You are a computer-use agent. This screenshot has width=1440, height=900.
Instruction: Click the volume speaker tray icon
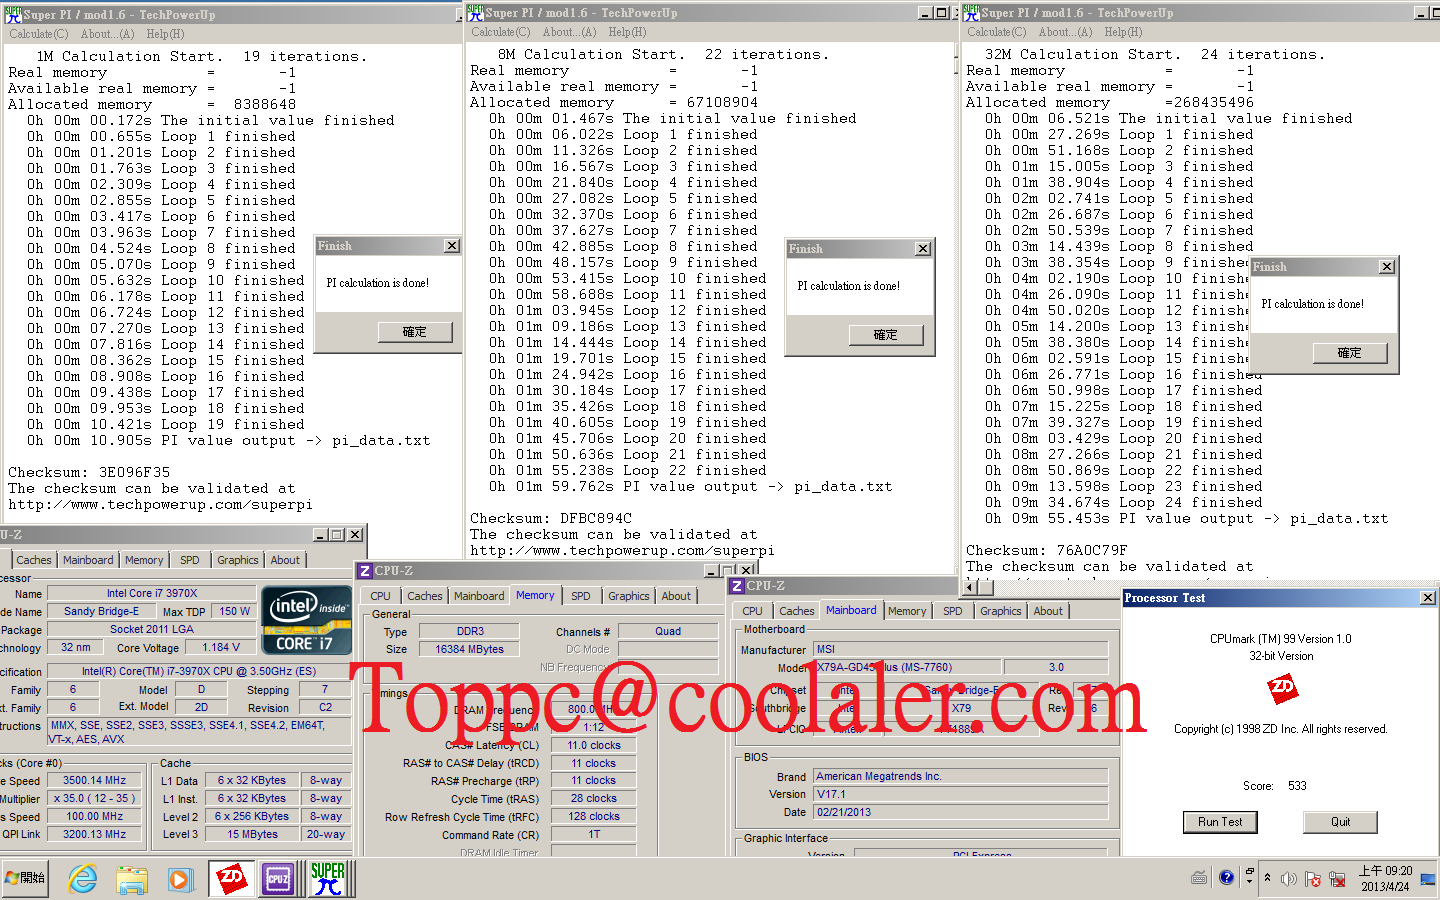pos(1289,879)
